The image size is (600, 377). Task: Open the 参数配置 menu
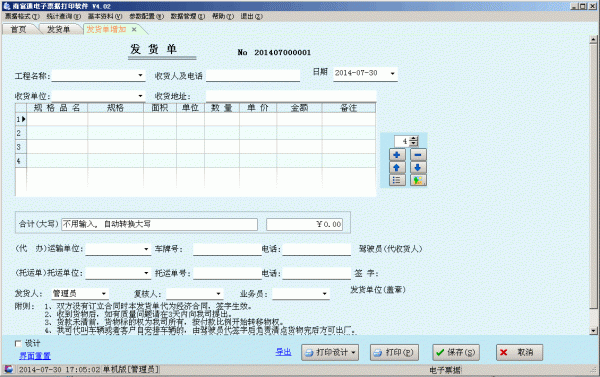pyautogui.click(x=146, y=16)
